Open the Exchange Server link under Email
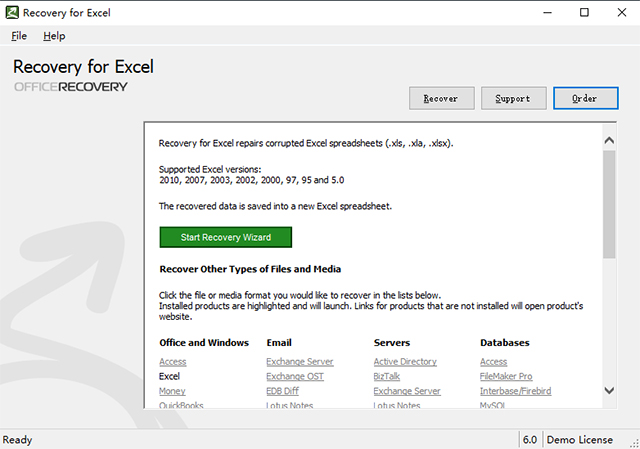Screen dimensions: 640x449 300,362
